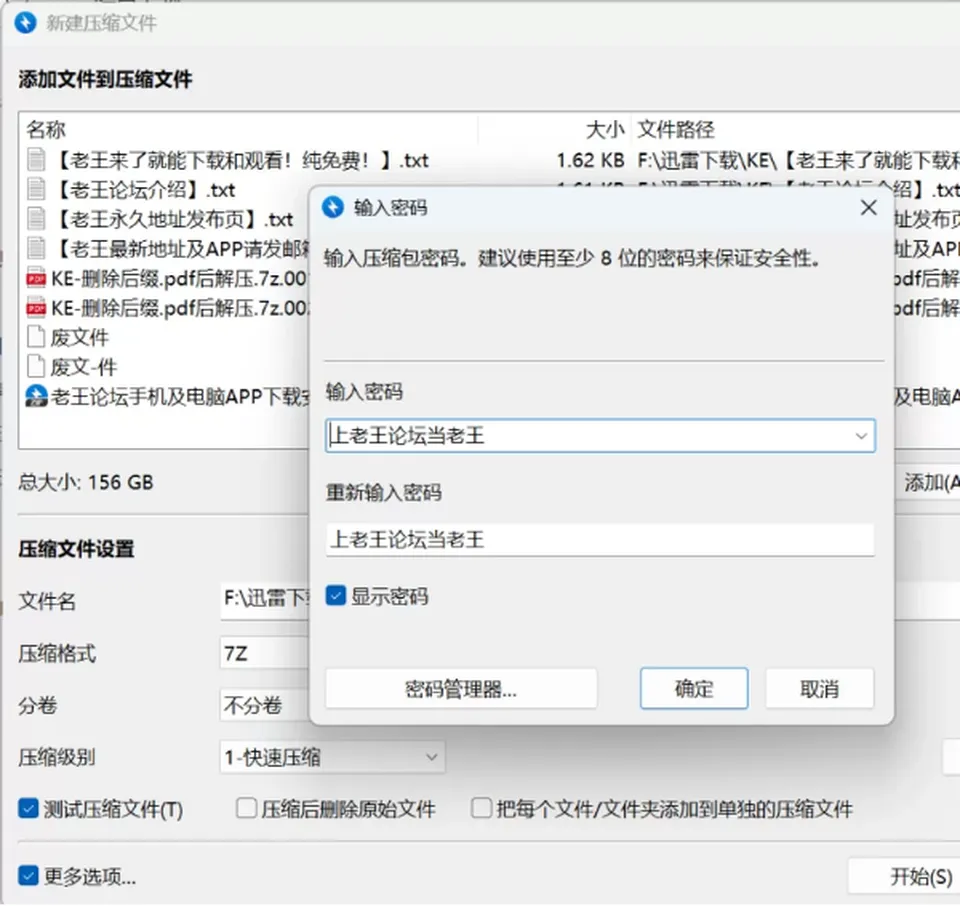This screenshot has height=906, width=960.
Task: Uncheck the 显示密码 checkbox
Action: 336,596
